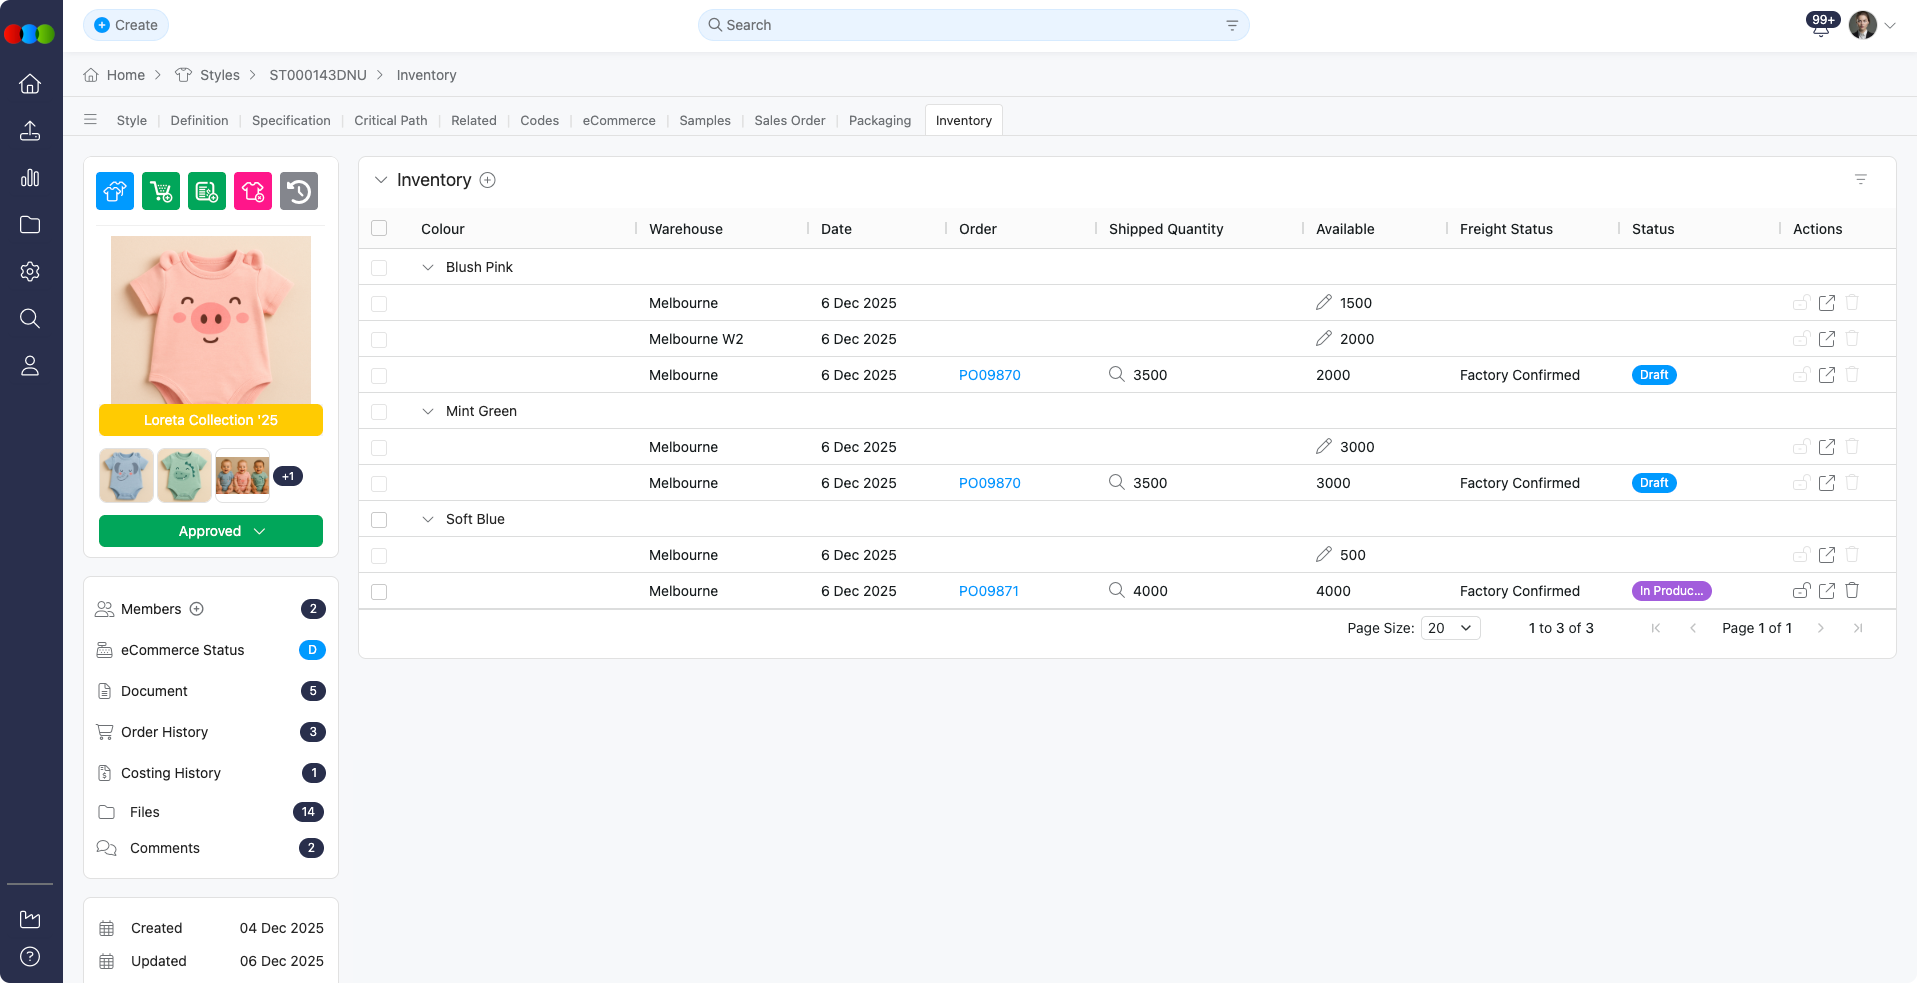Open the Sales Order tab
1917x983 pixels.
point(789,121)
